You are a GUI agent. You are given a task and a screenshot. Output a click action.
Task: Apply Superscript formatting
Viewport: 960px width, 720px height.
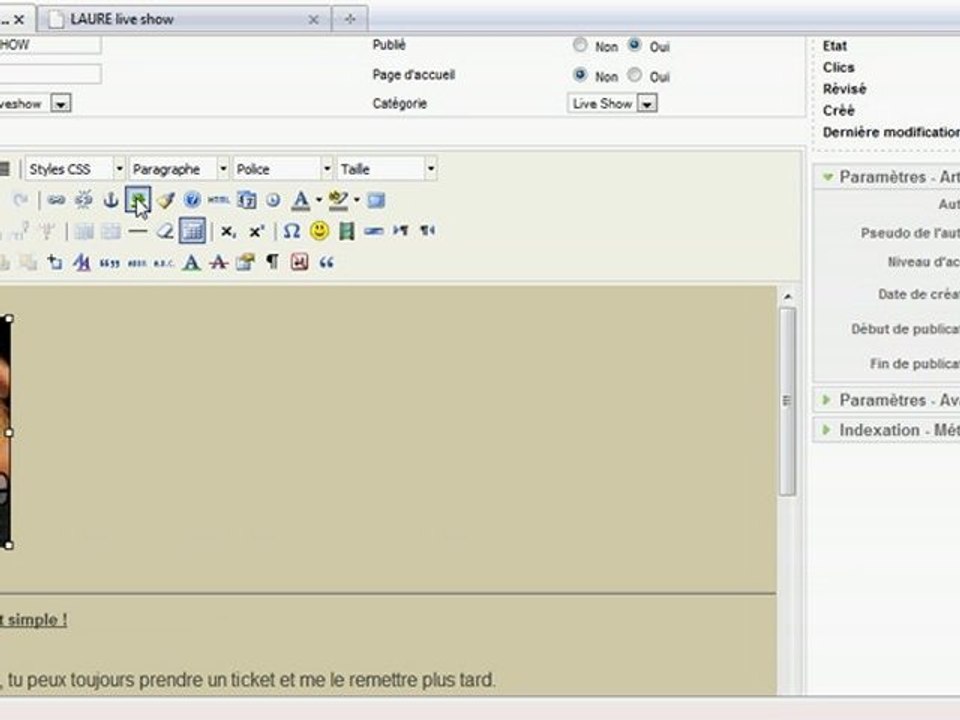point(257,231)
